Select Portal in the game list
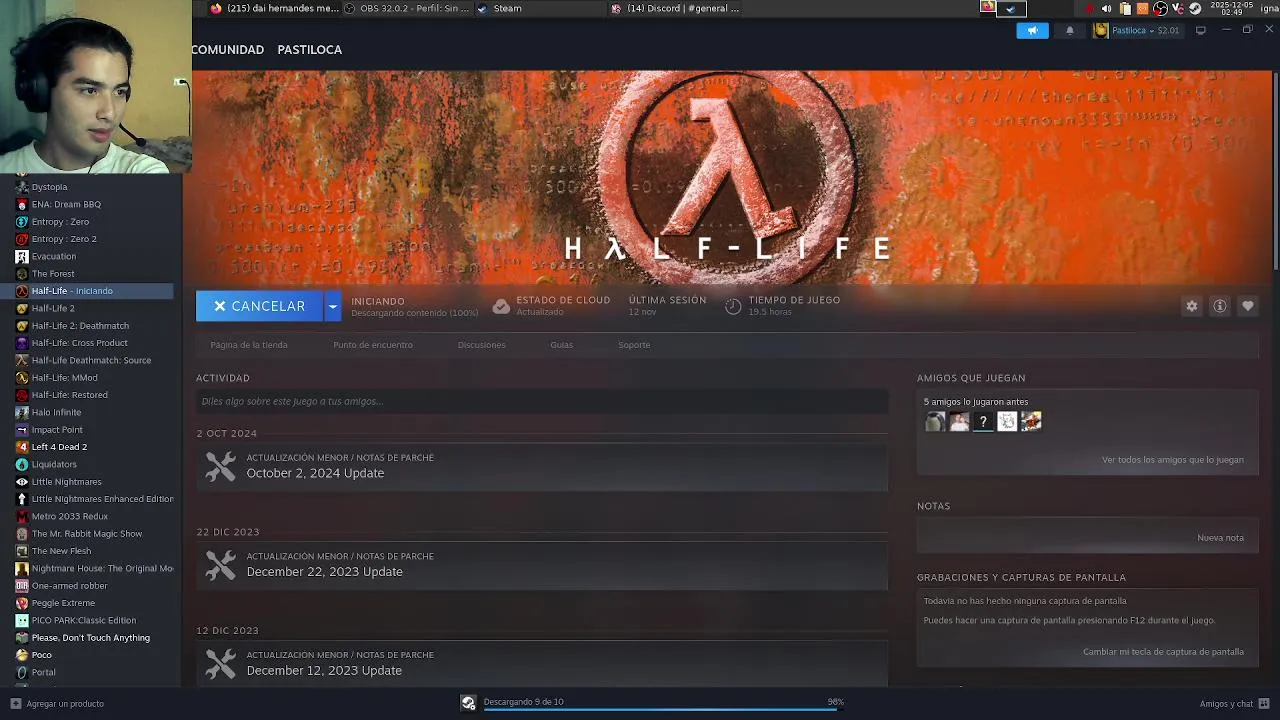1280x720 pixels. point(94,672)
